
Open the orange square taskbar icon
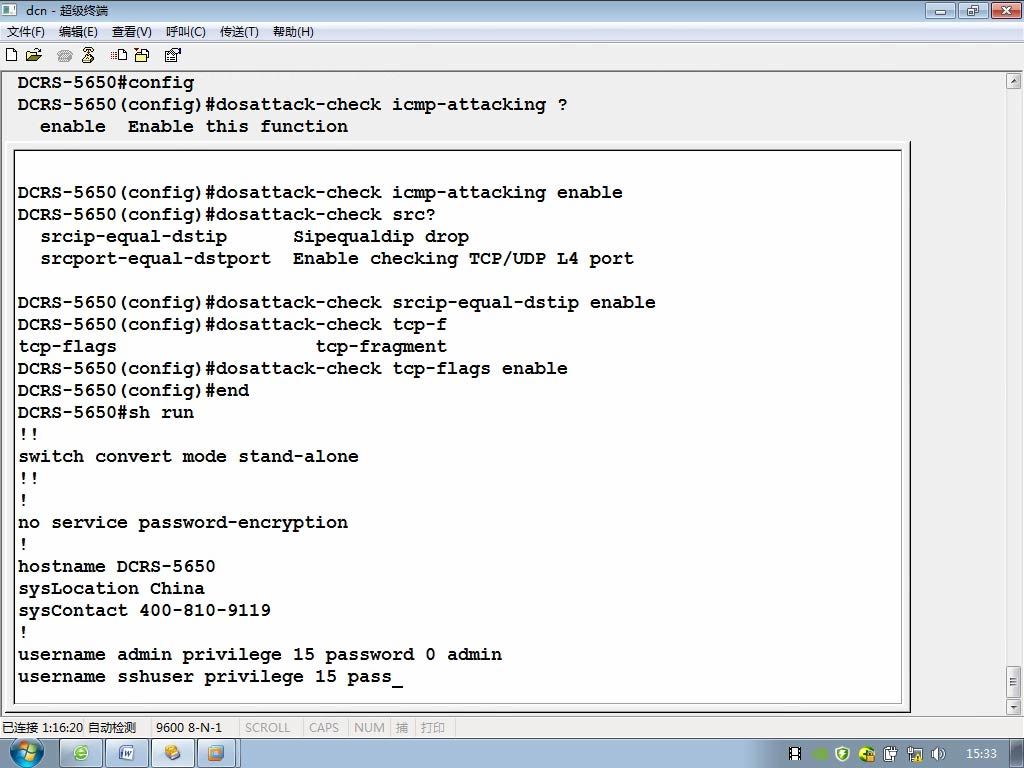[x=216, y=753]
